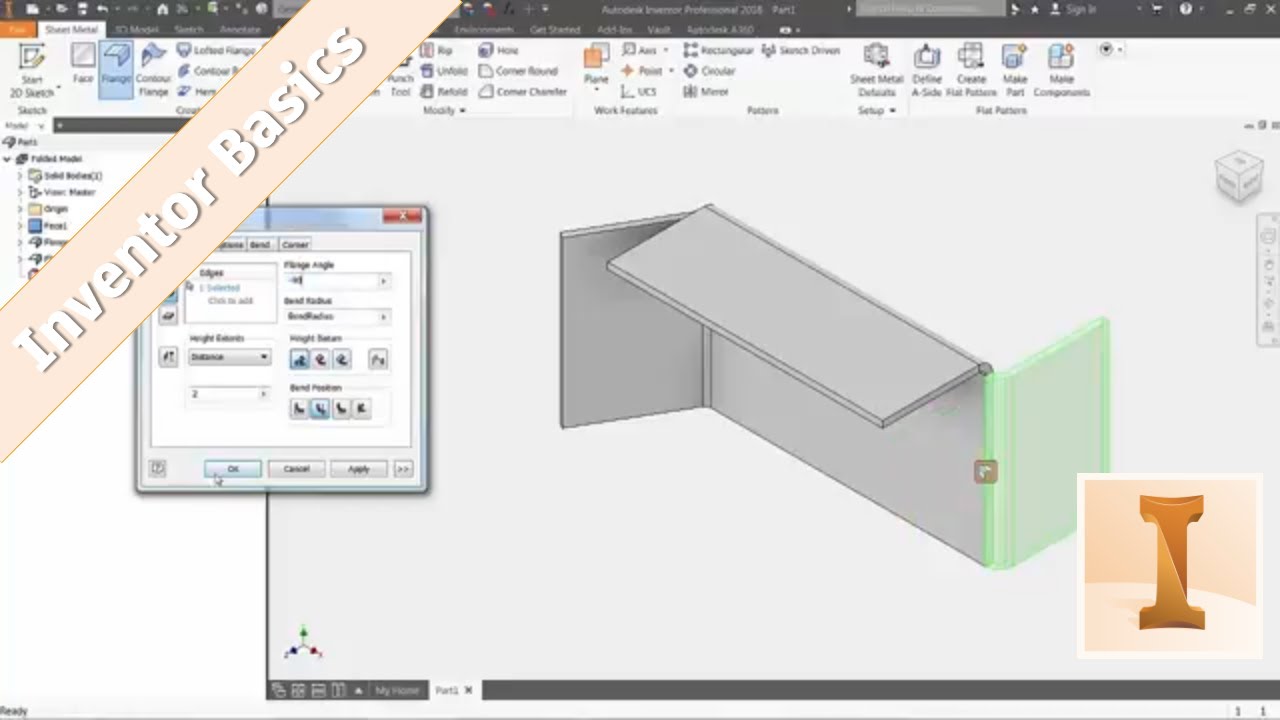Screen dimensions: 1280x720
Task: Use the Rip command
Action: coord(436,50)
